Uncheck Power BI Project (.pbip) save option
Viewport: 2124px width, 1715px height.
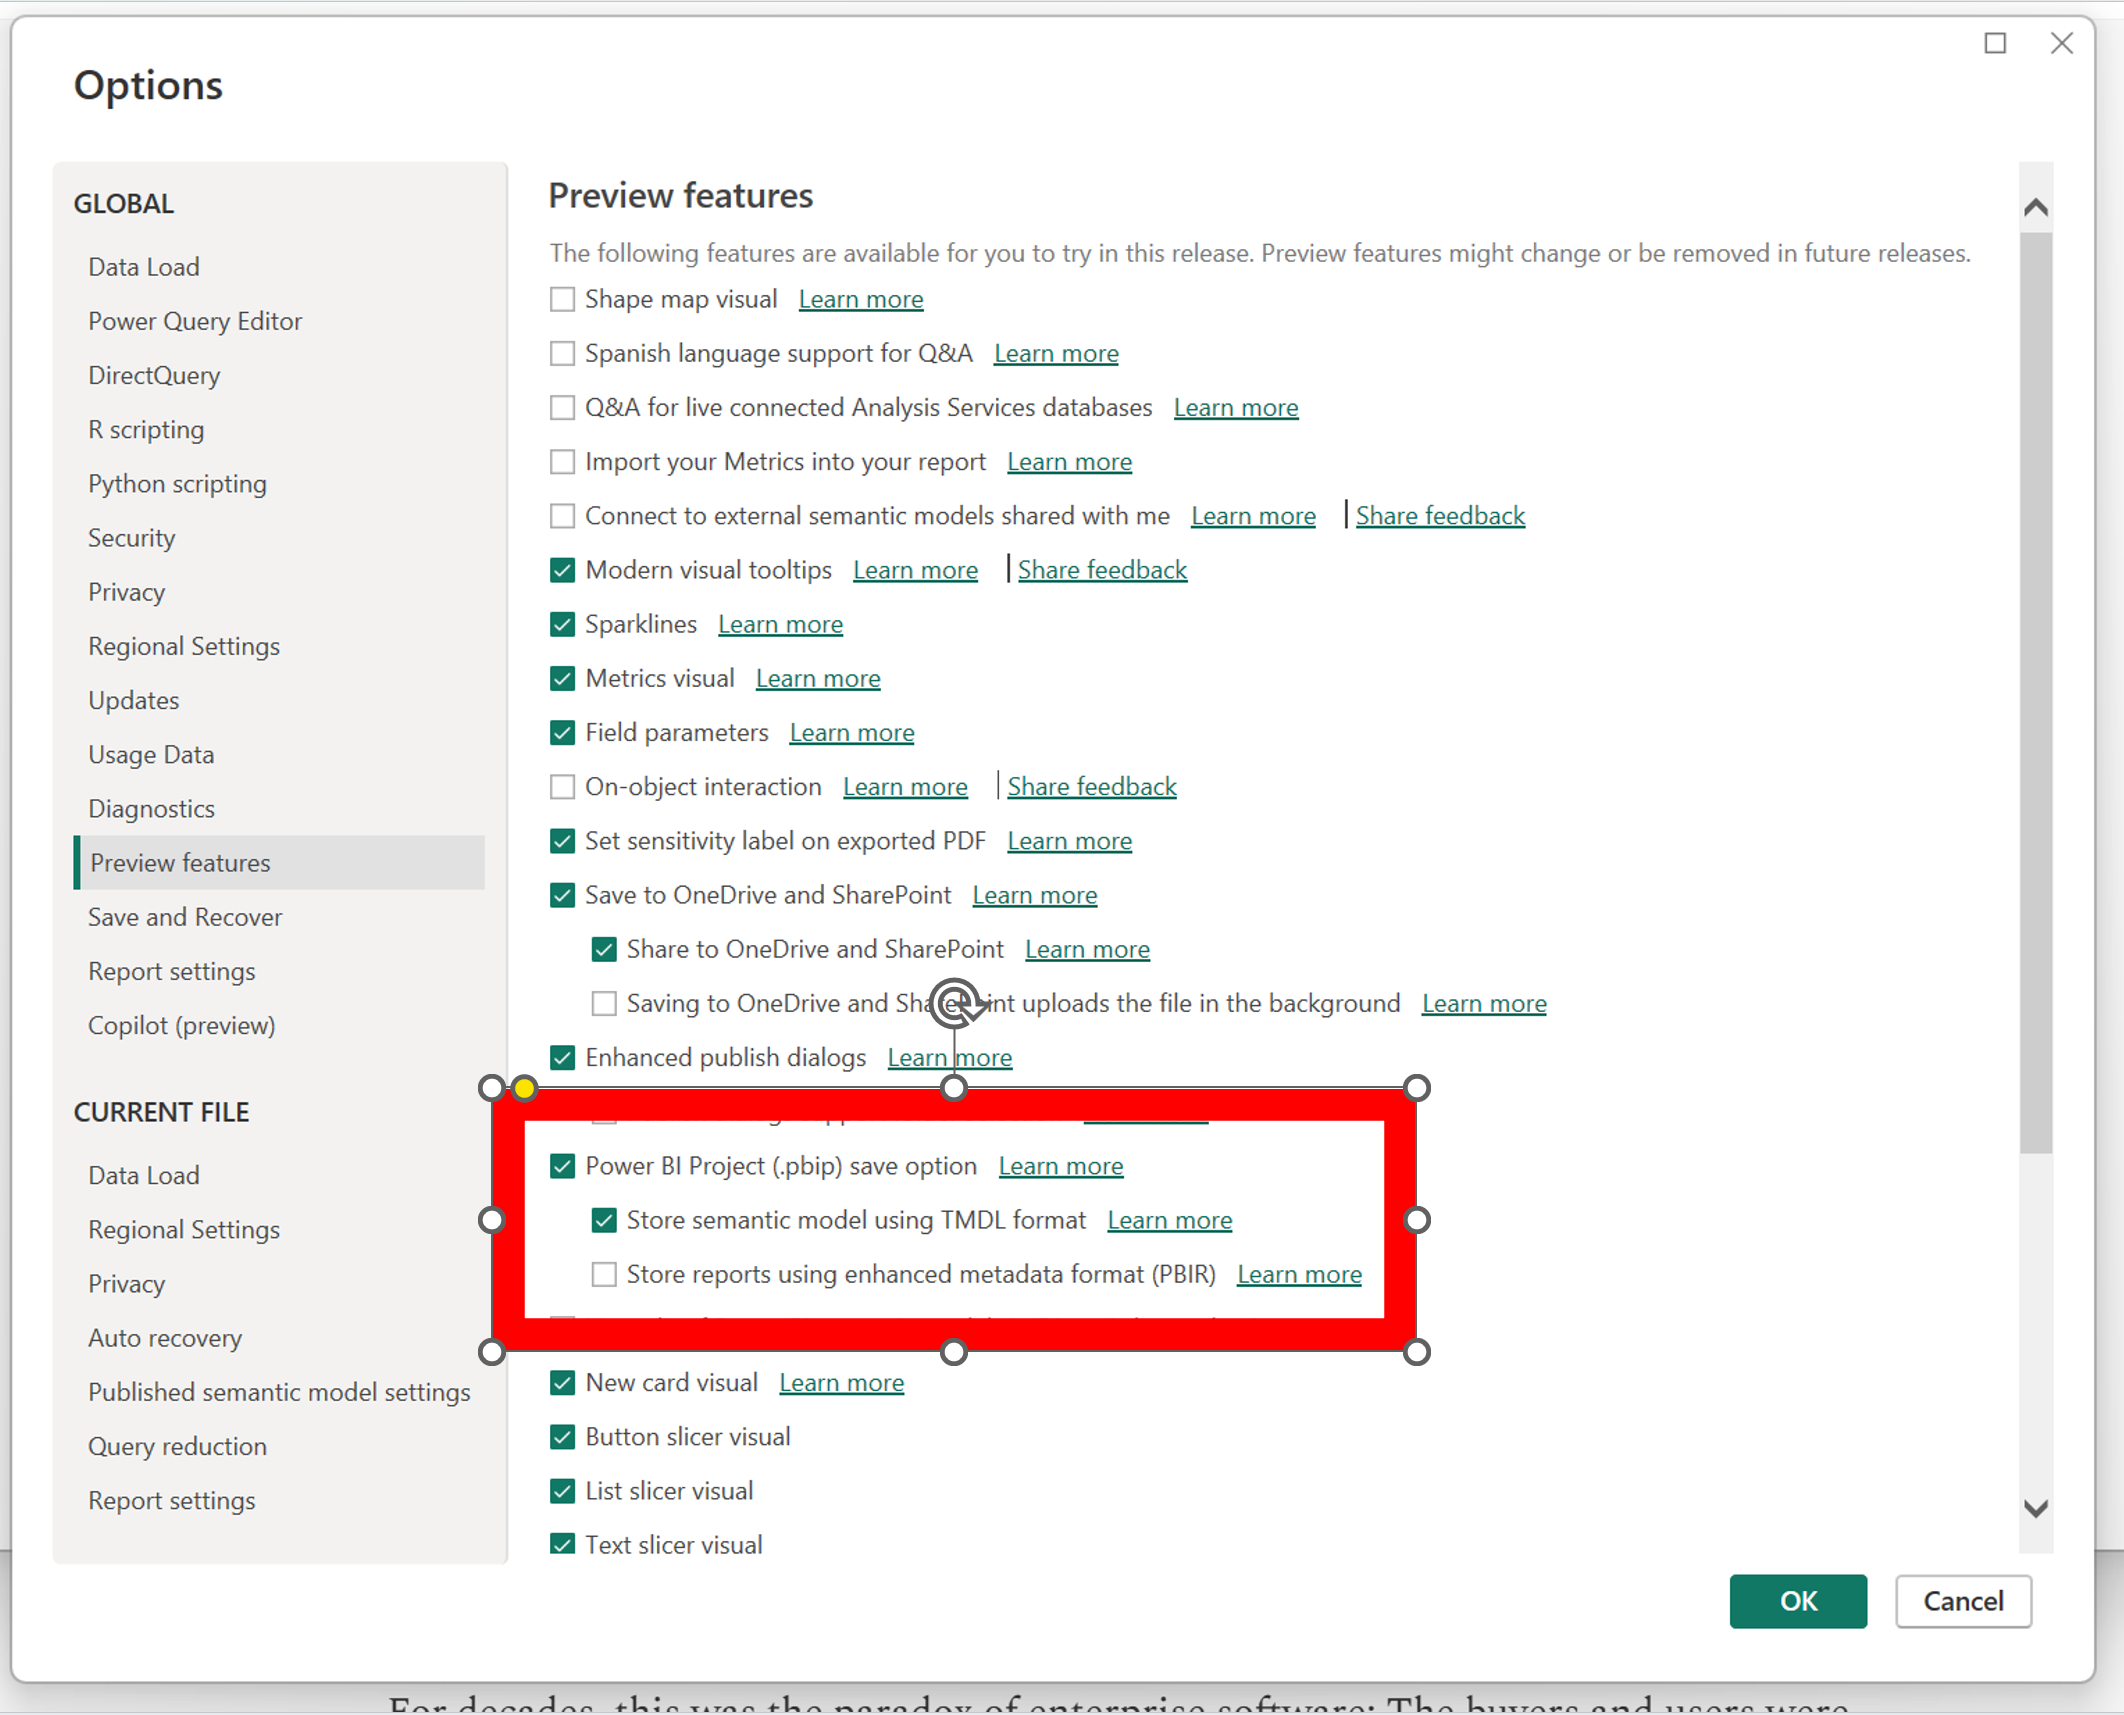coord(562,1166)
